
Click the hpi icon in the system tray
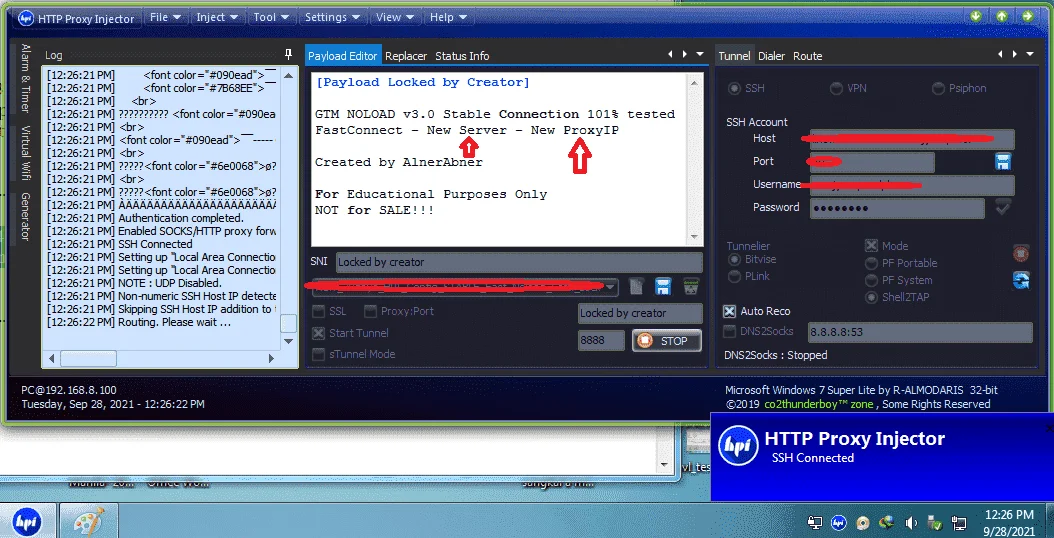[838, 523]
